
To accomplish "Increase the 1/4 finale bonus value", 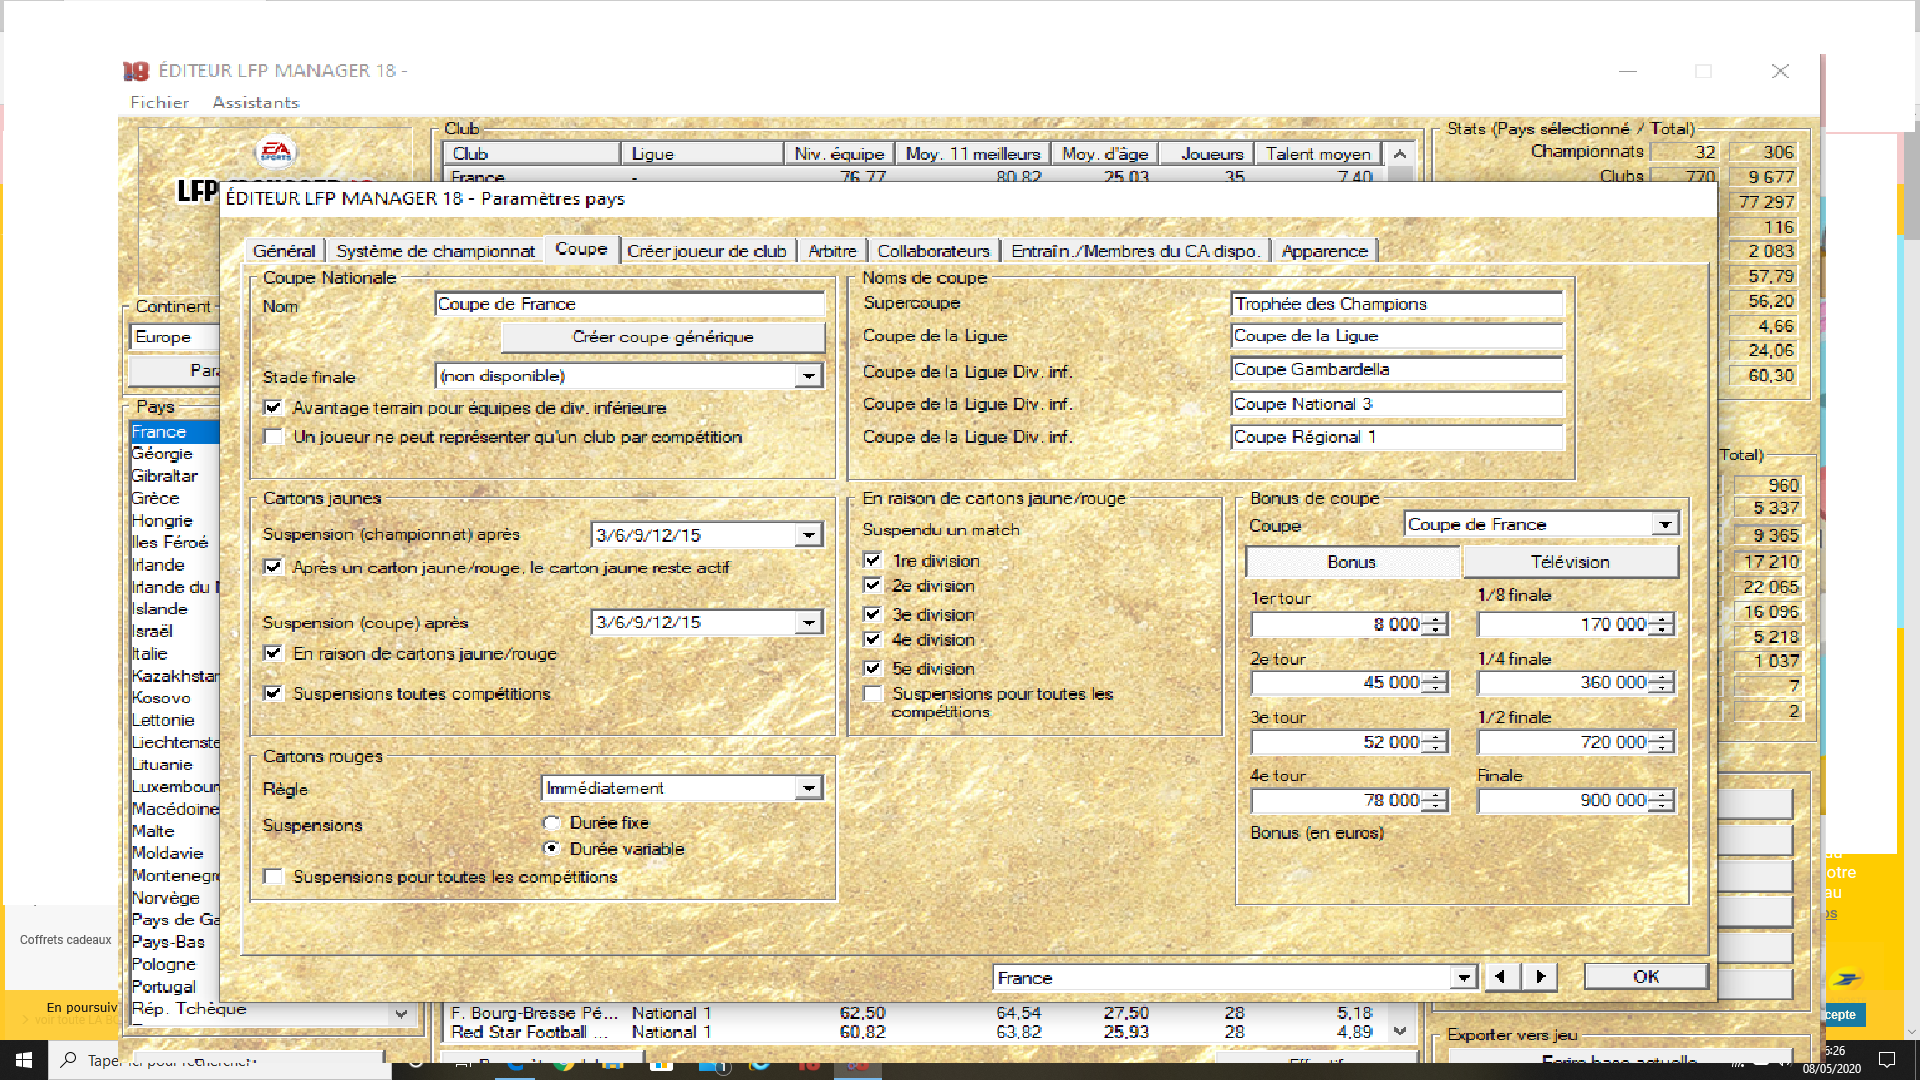I will (x=1662, y=677).
